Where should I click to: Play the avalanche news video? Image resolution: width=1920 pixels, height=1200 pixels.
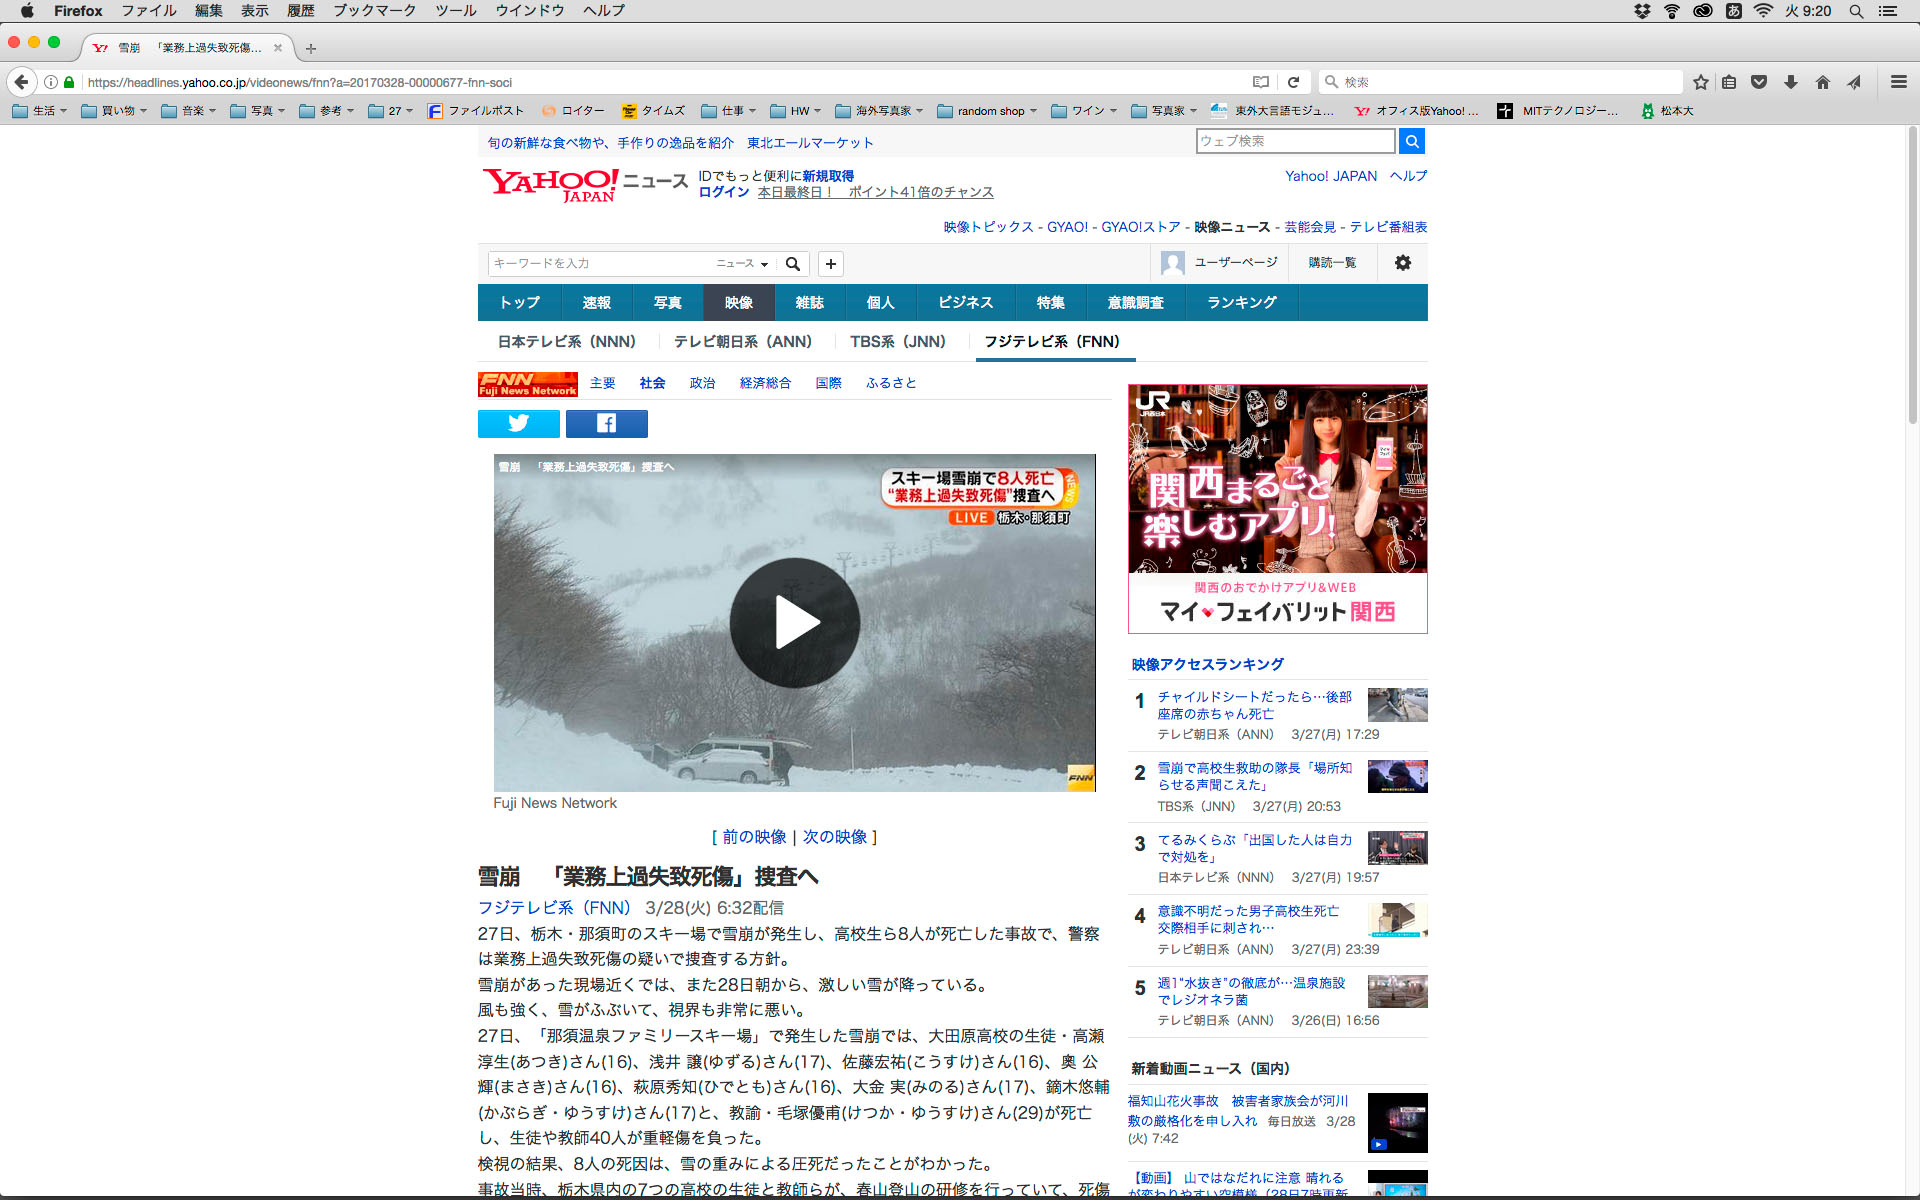[x=794, y=623]
